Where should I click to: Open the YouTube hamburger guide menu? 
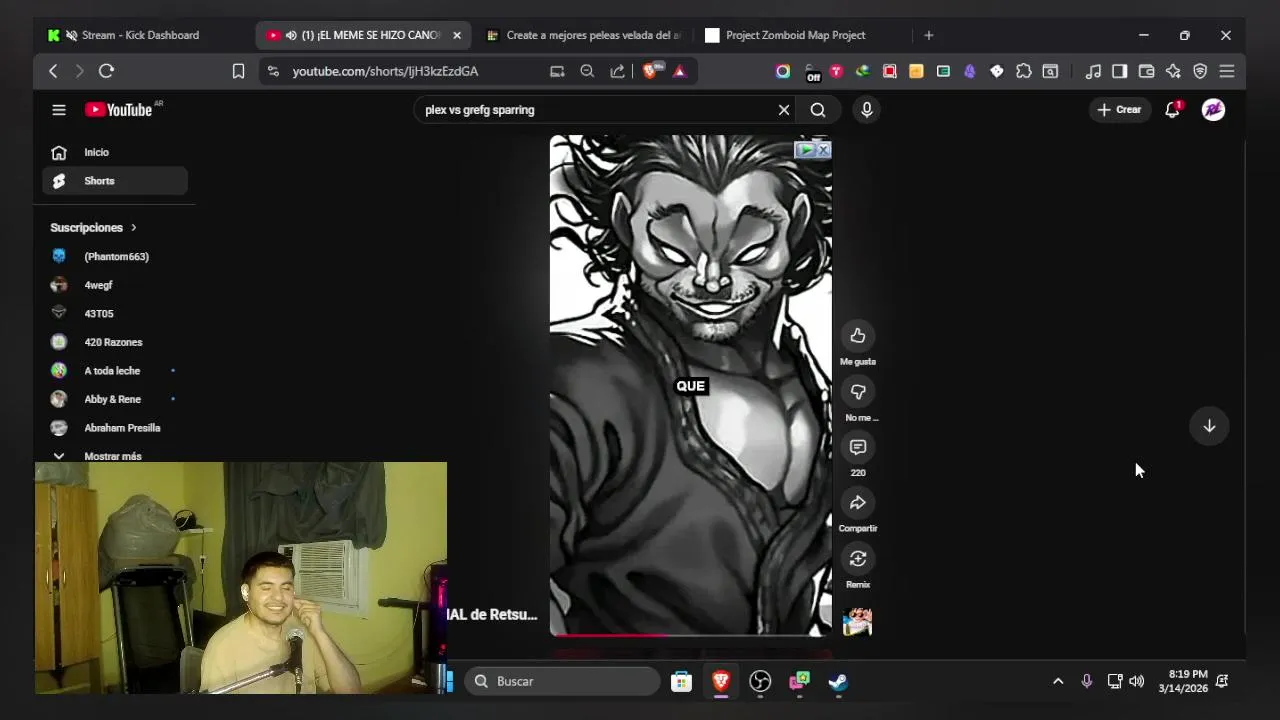(x=59, y=110)
